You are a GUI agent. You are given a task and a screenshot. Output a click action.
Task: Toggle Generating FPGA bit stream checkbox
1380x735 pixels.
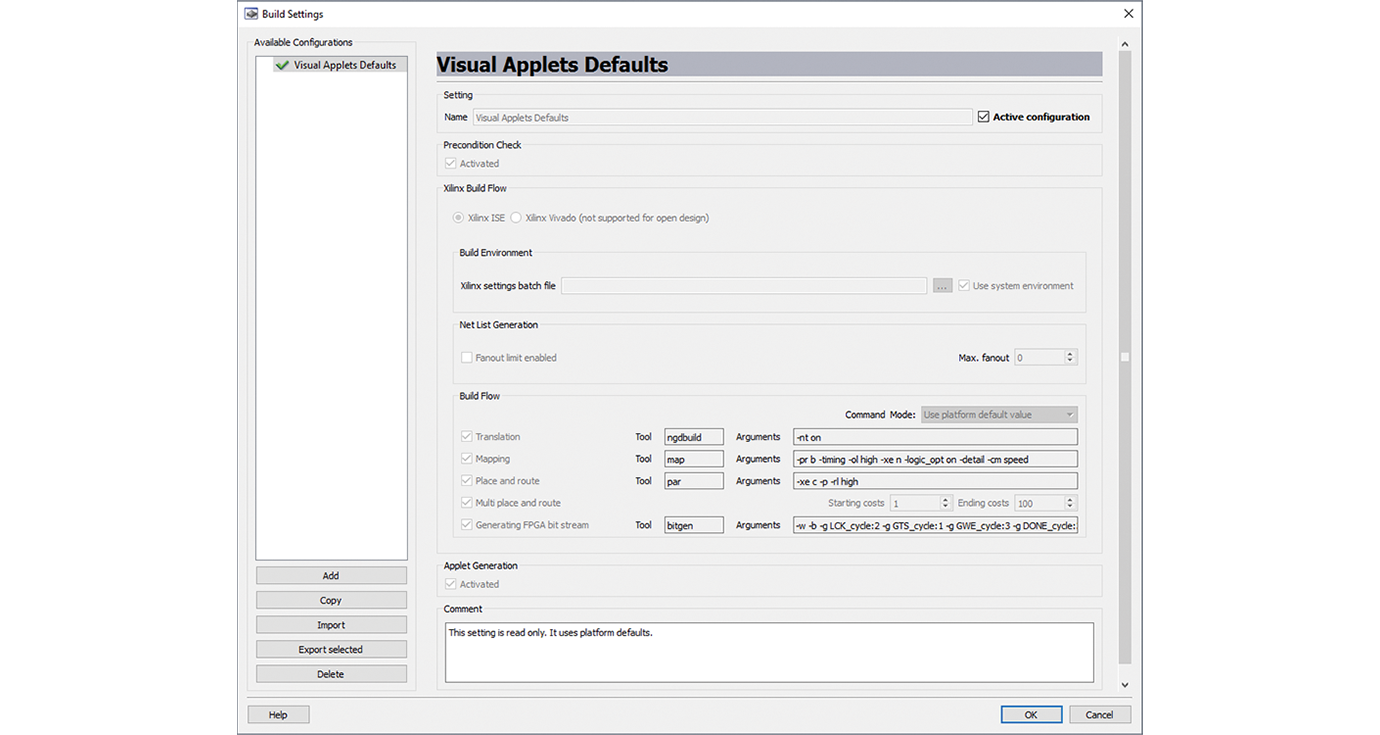point(466,525)
